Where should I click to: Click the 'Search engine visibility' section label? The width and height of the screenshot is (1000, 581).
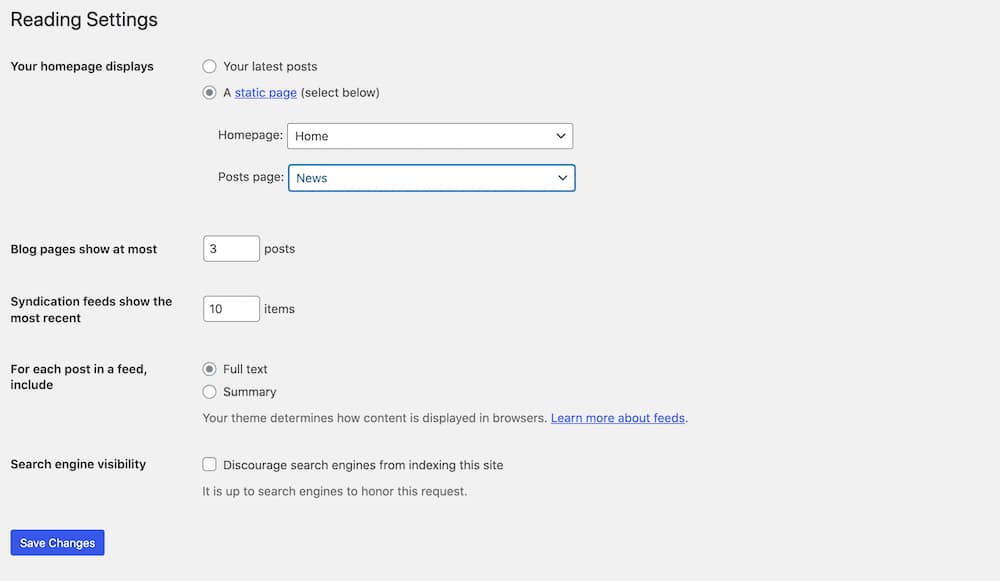77,464
